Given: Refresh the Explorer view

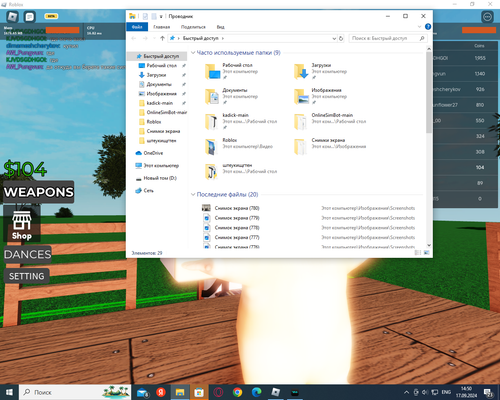Looking at the screenshot, I should pos(341,39).
